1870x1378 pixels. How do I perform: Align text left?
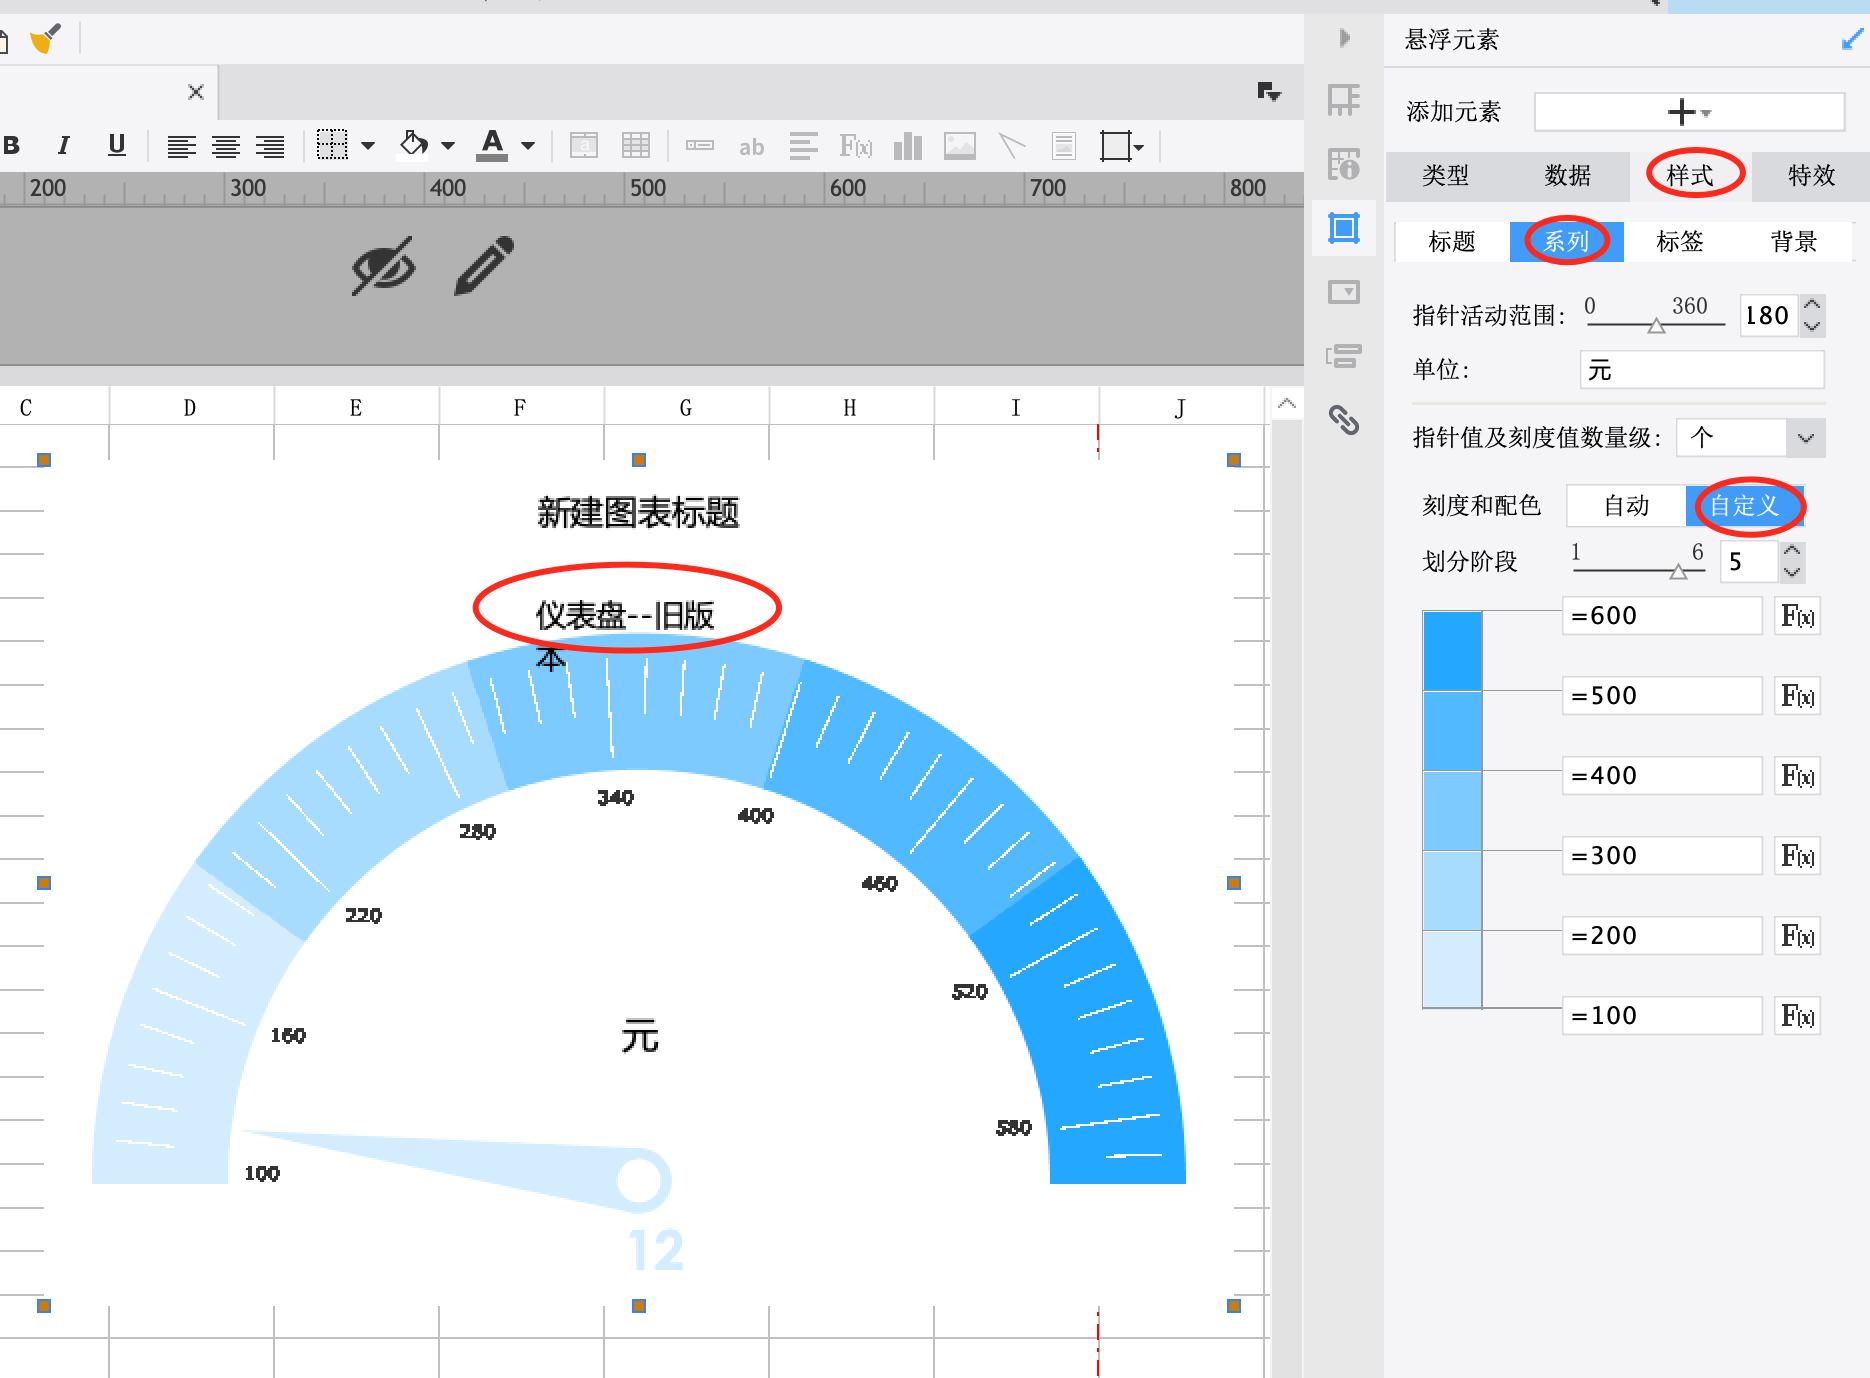click(181, 146)
